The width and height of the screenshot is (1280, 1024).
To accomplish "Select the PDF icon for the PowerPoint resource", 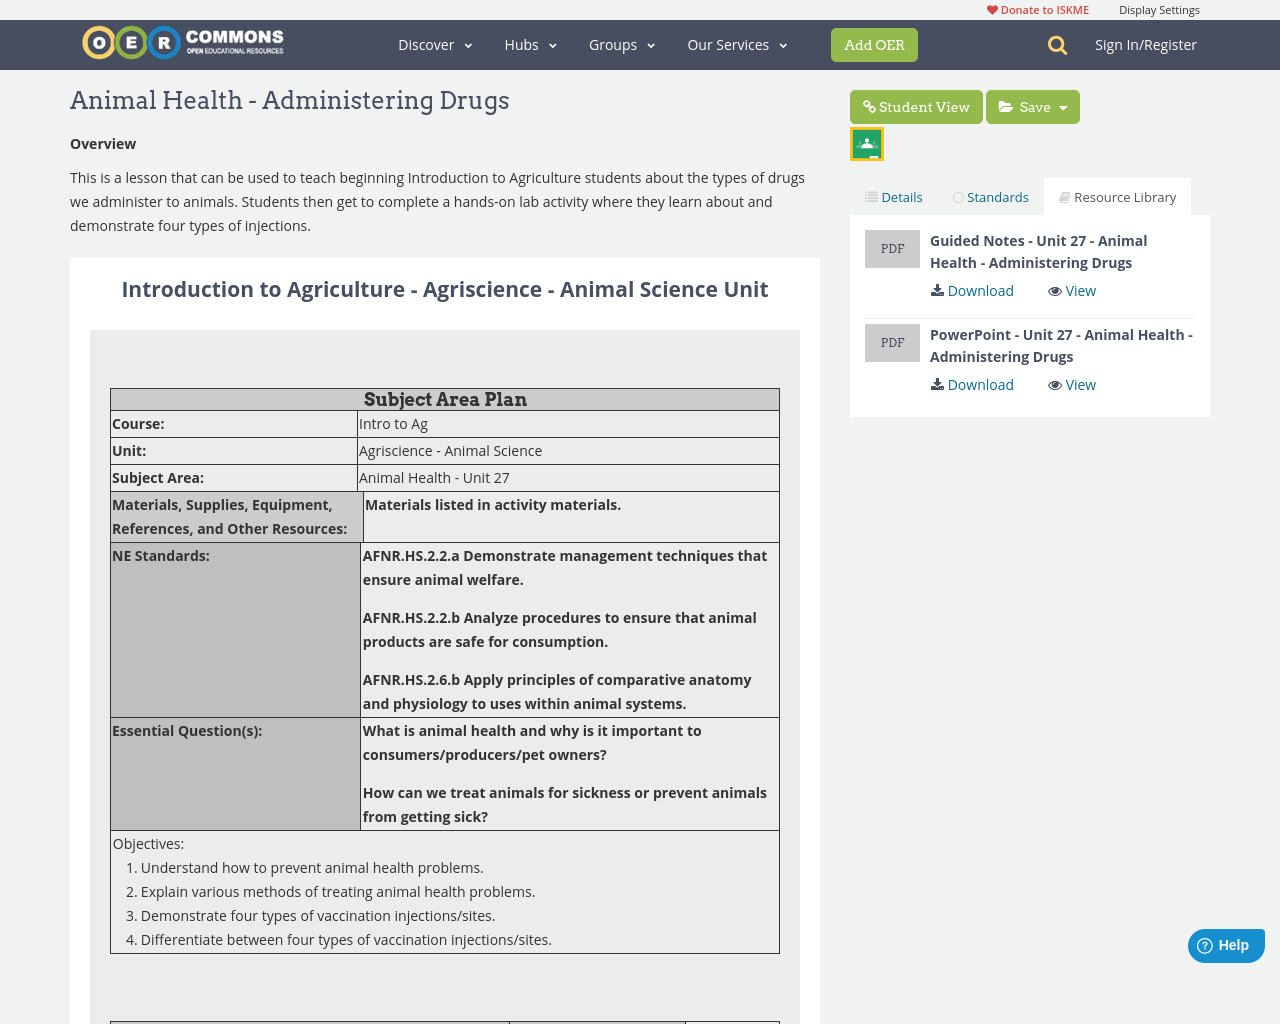I will (x=892, y=341).
